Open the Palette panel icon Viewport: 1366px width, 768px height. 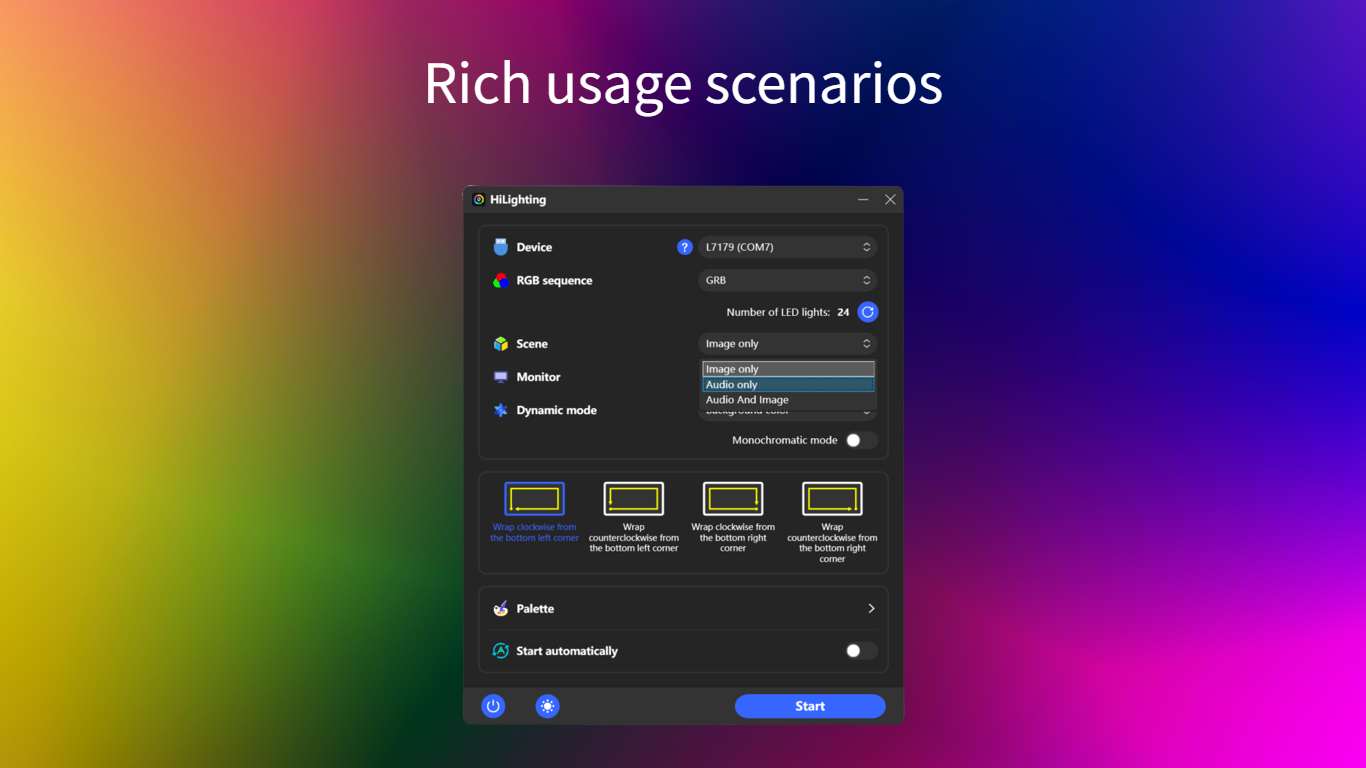(501, 608)
